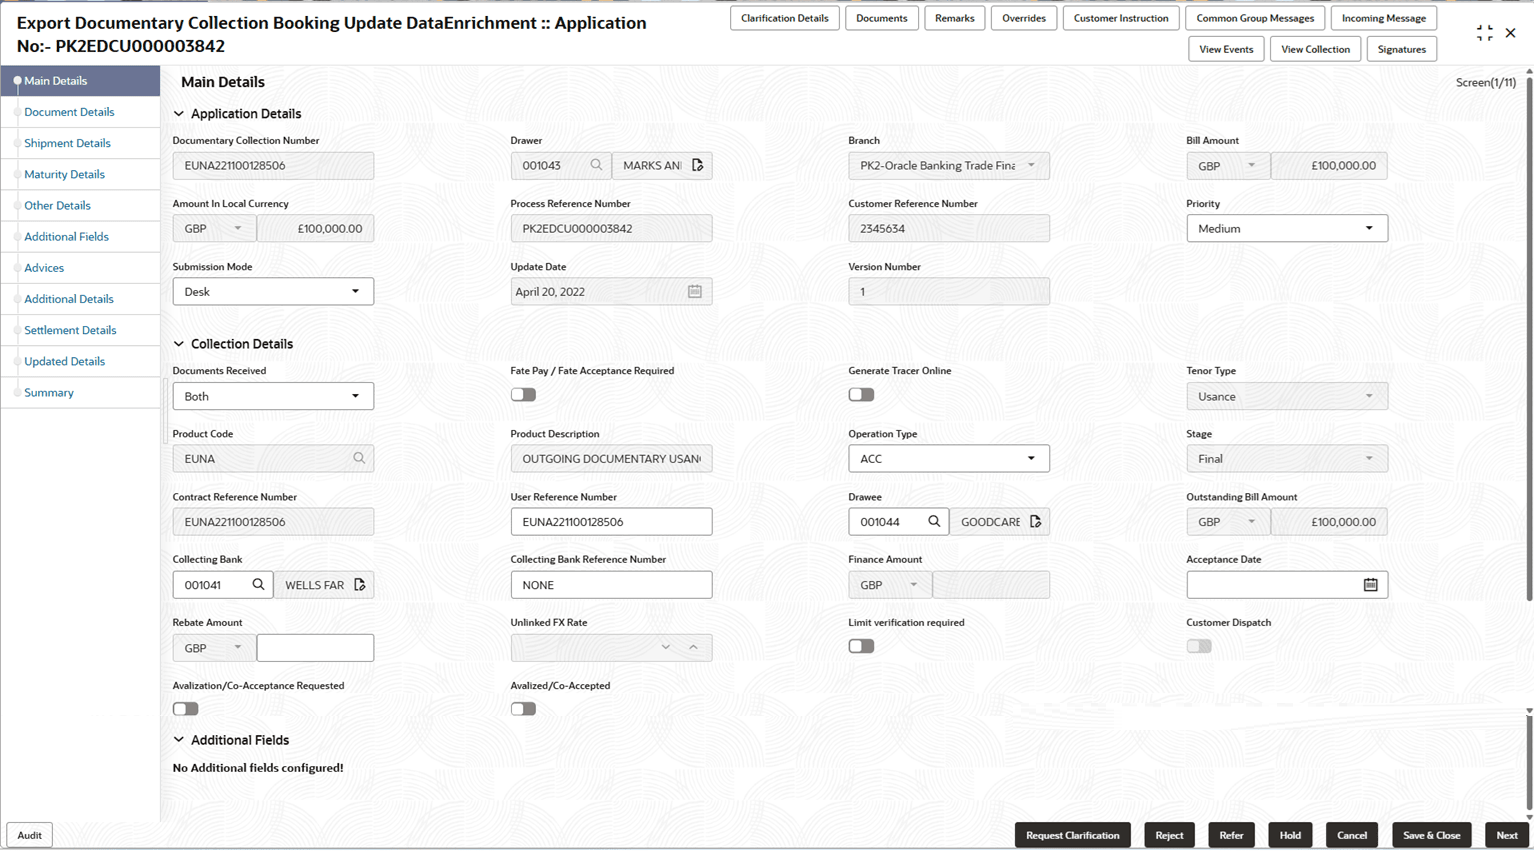Collapse the Application Details section
The height and width of the screenshot is (851, 1537).
(x=179, y=114)
